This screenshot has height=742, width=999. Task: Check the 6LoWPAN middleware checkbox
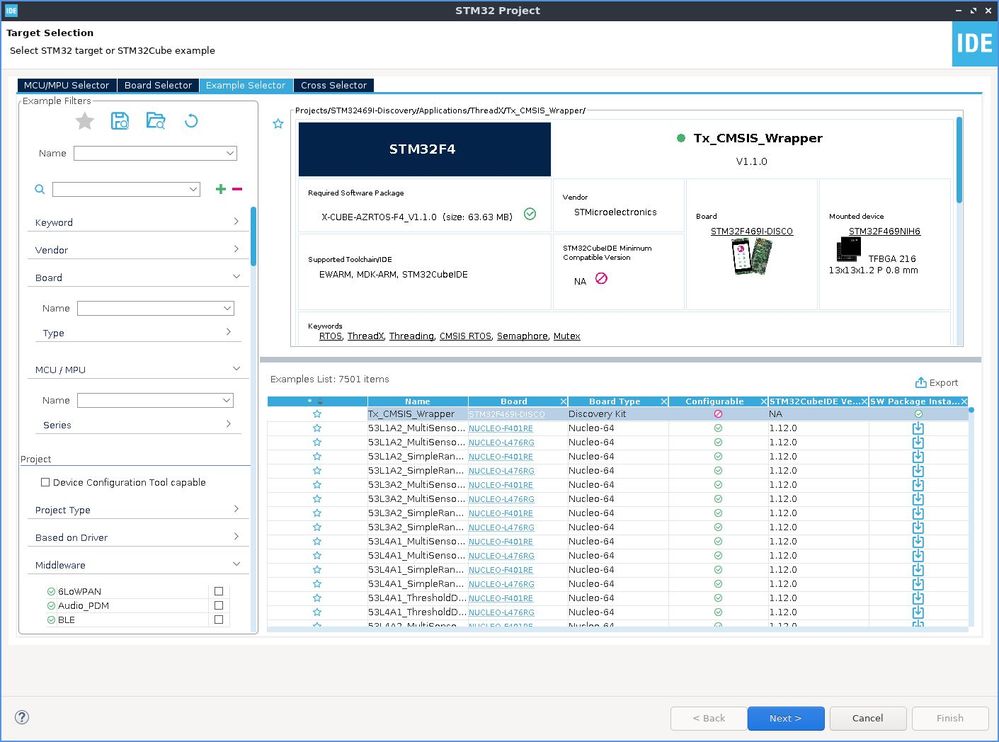point(219,591)
